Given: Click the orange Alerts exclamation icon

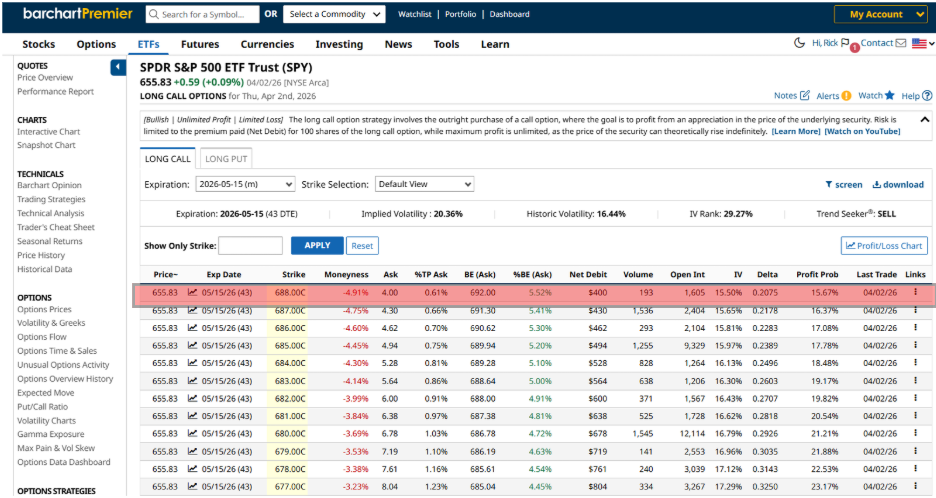Looking at the screenshot, I should click(846, 96).
